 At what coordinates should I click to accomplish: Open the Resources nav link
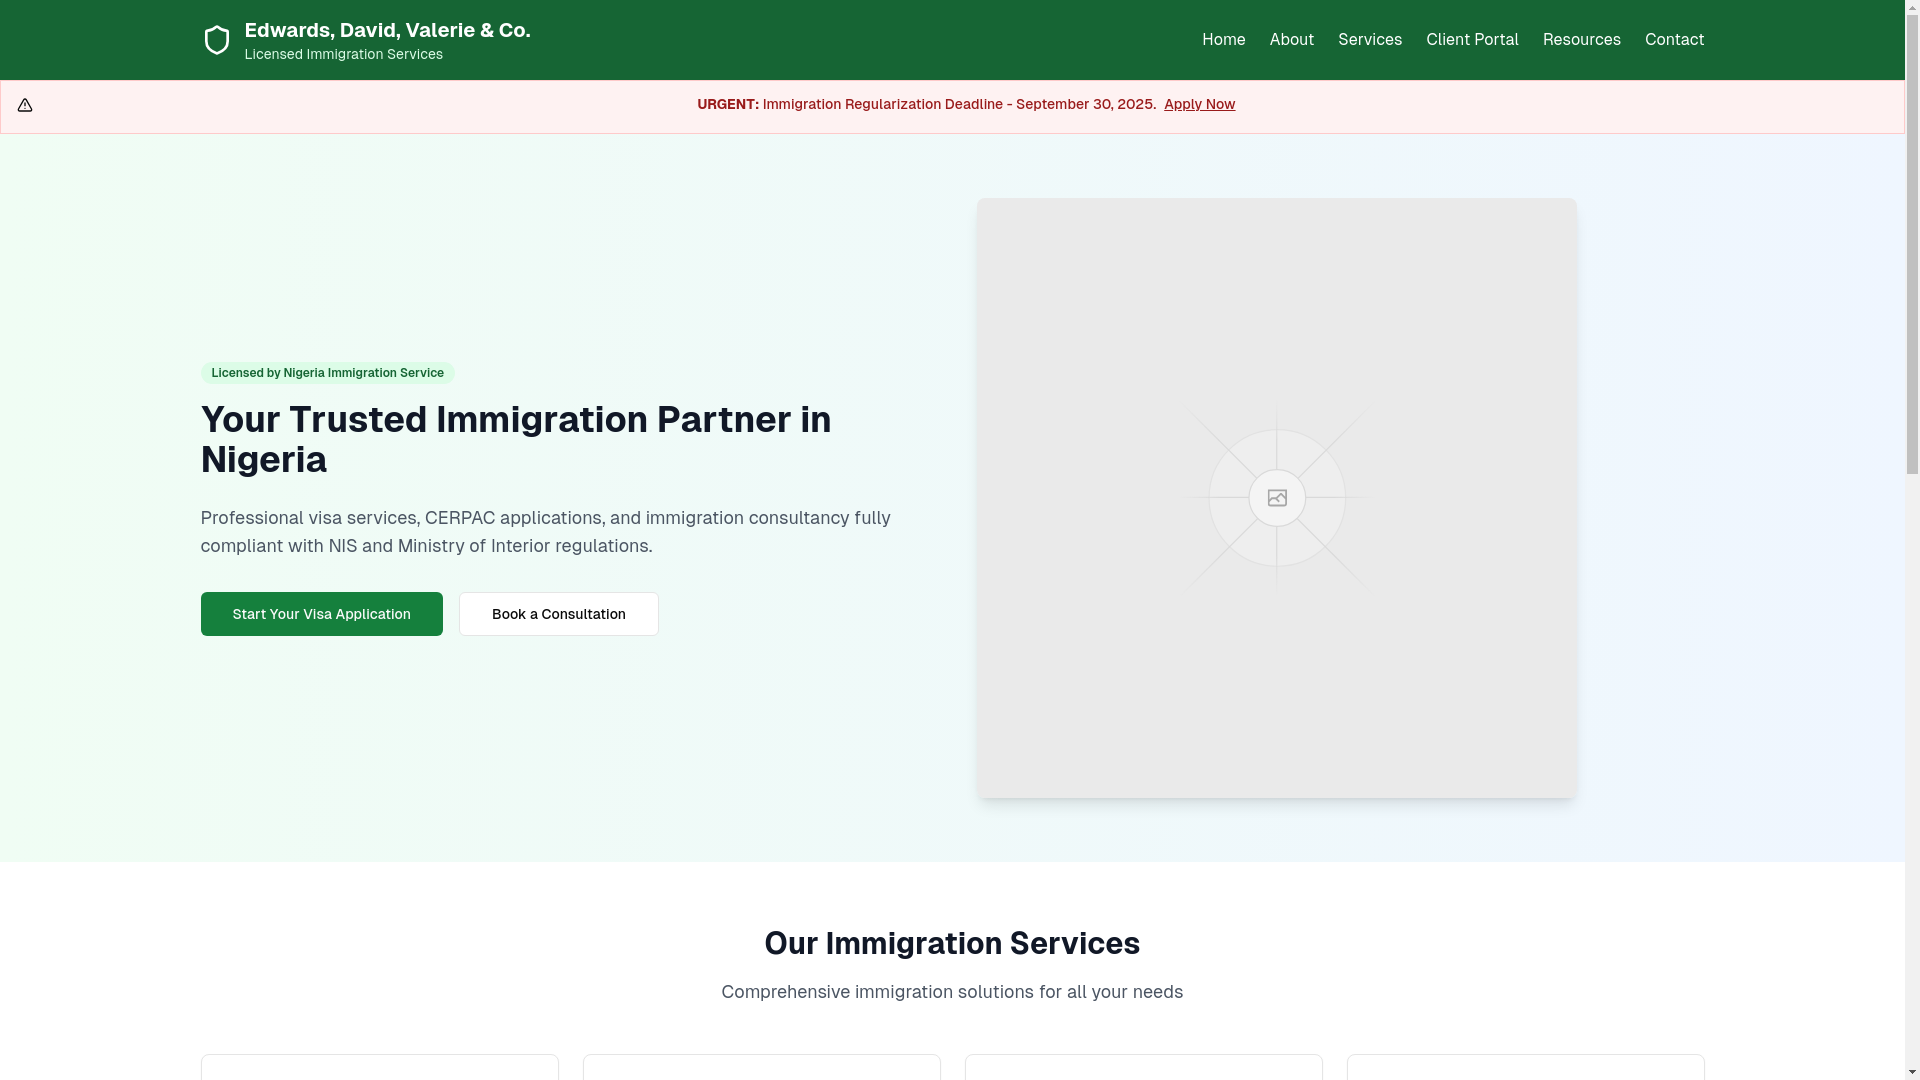pyautogui.click(x=1582, y=40)
